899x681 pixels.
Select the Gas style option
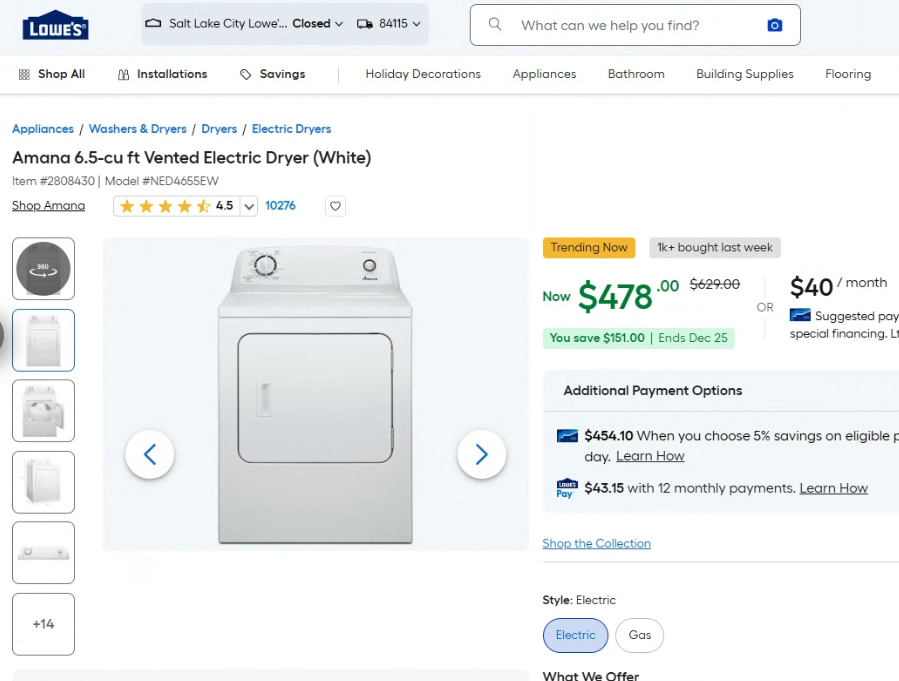point(639,635)
